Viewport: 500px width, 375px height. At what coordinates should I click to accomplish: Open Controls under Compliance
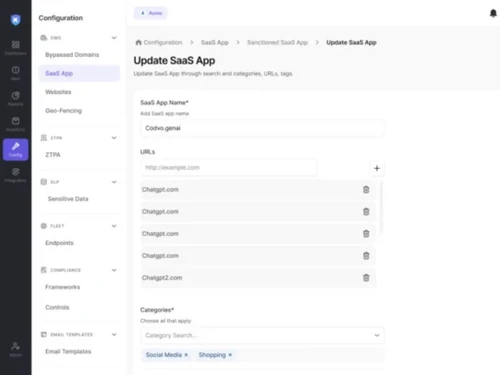click(57, 307)
